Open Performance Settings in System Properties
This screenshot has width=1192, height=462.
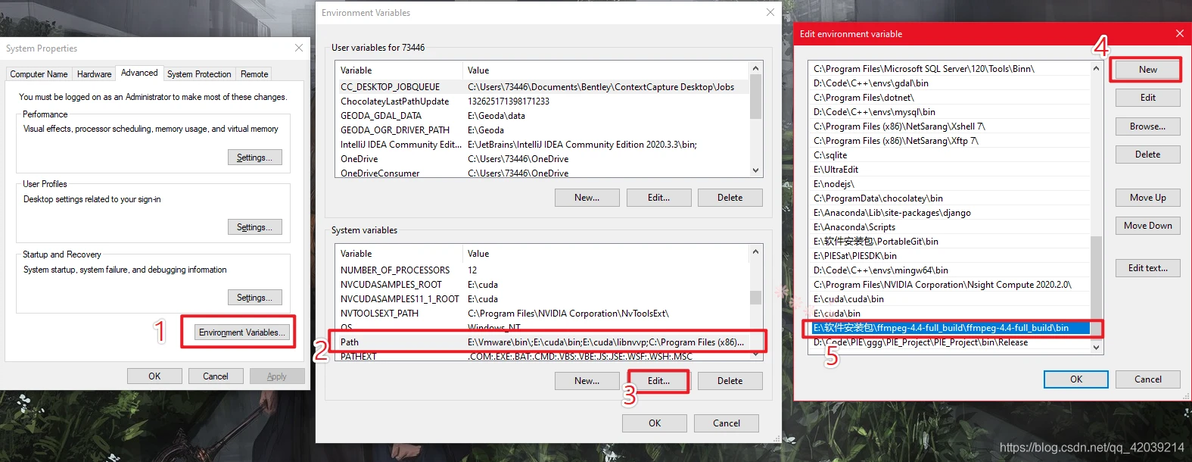254,157
